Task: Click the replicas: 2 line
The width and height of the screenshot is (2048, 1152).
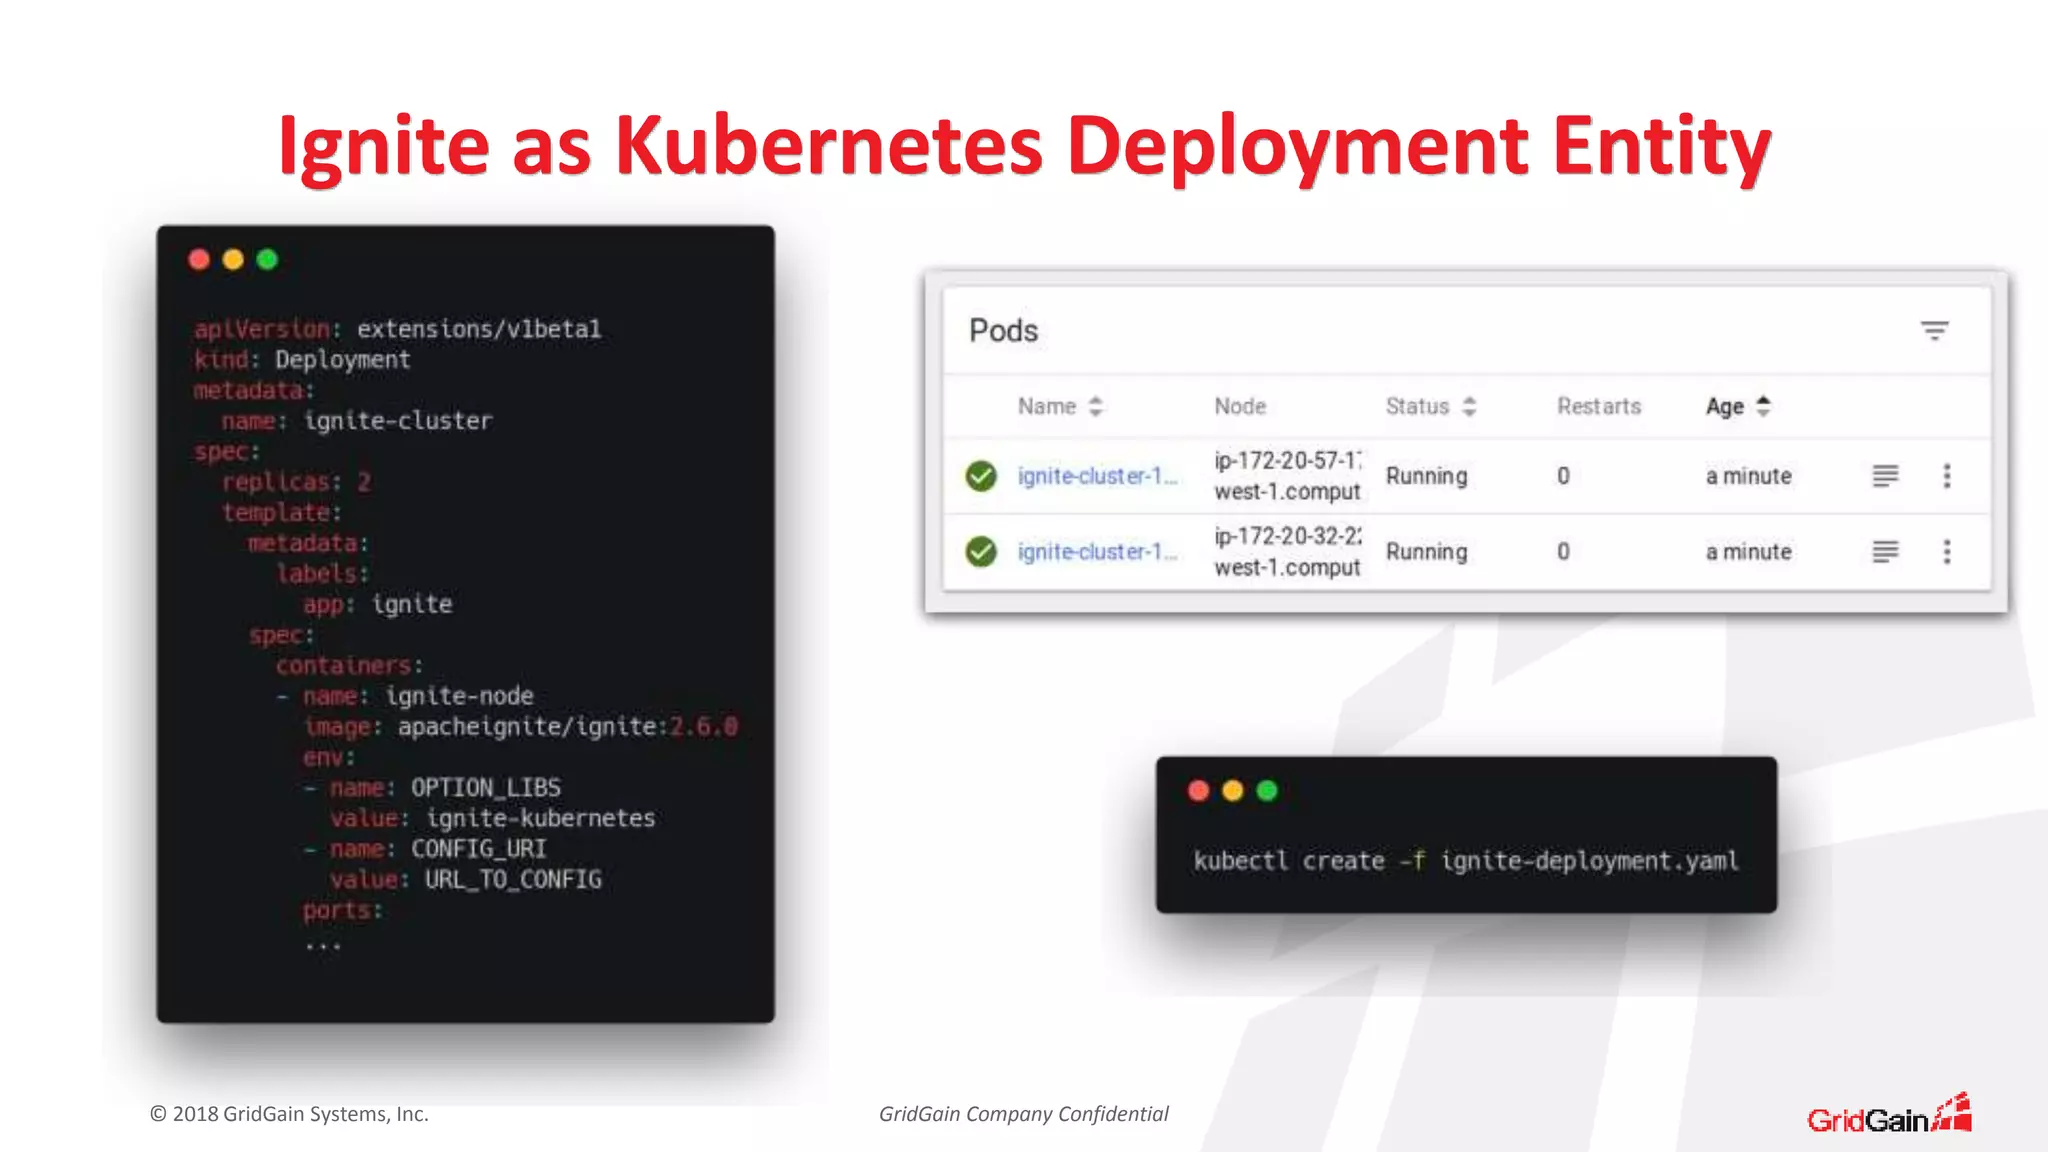Action: tap(296, 482)
